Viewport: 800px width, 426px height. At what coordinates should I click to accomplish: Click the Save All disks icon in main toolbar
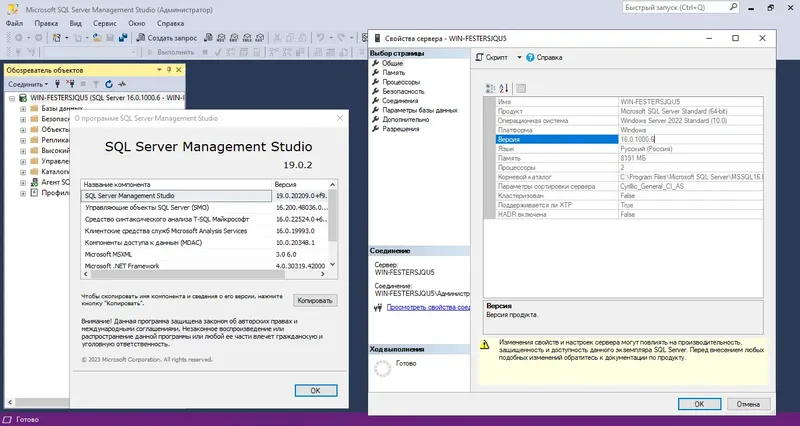click(x=122, y=38)
